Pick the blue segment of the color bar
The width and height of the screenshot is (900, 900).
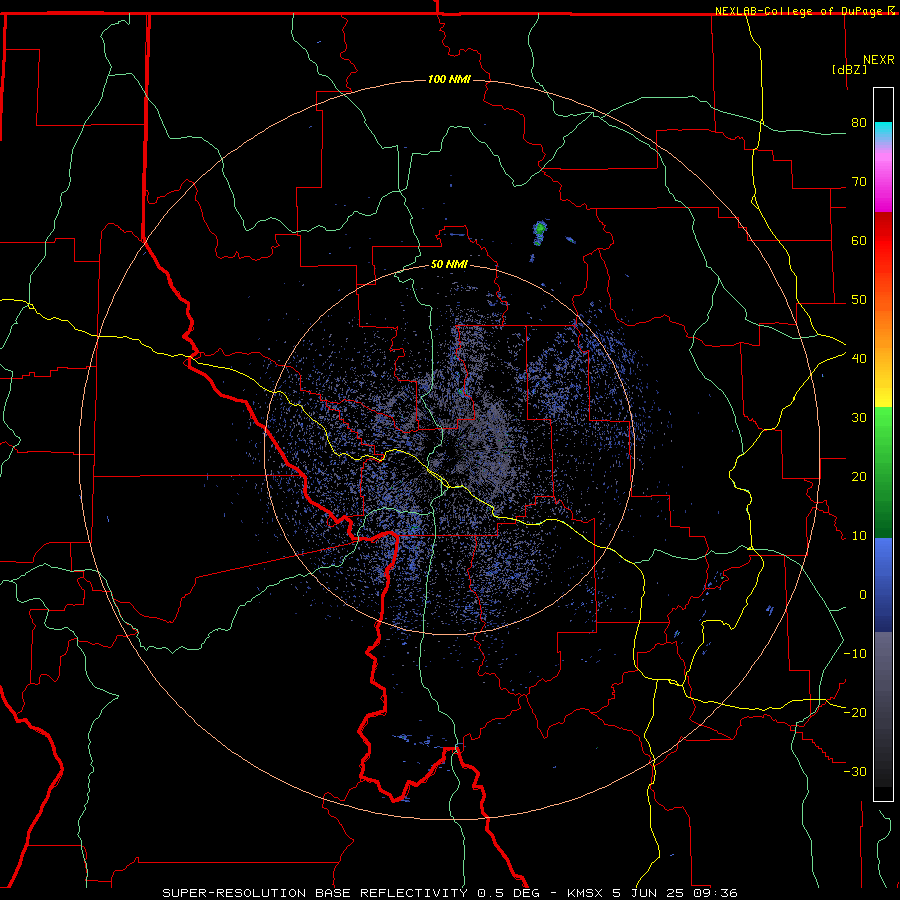click(x=883, y=585)
